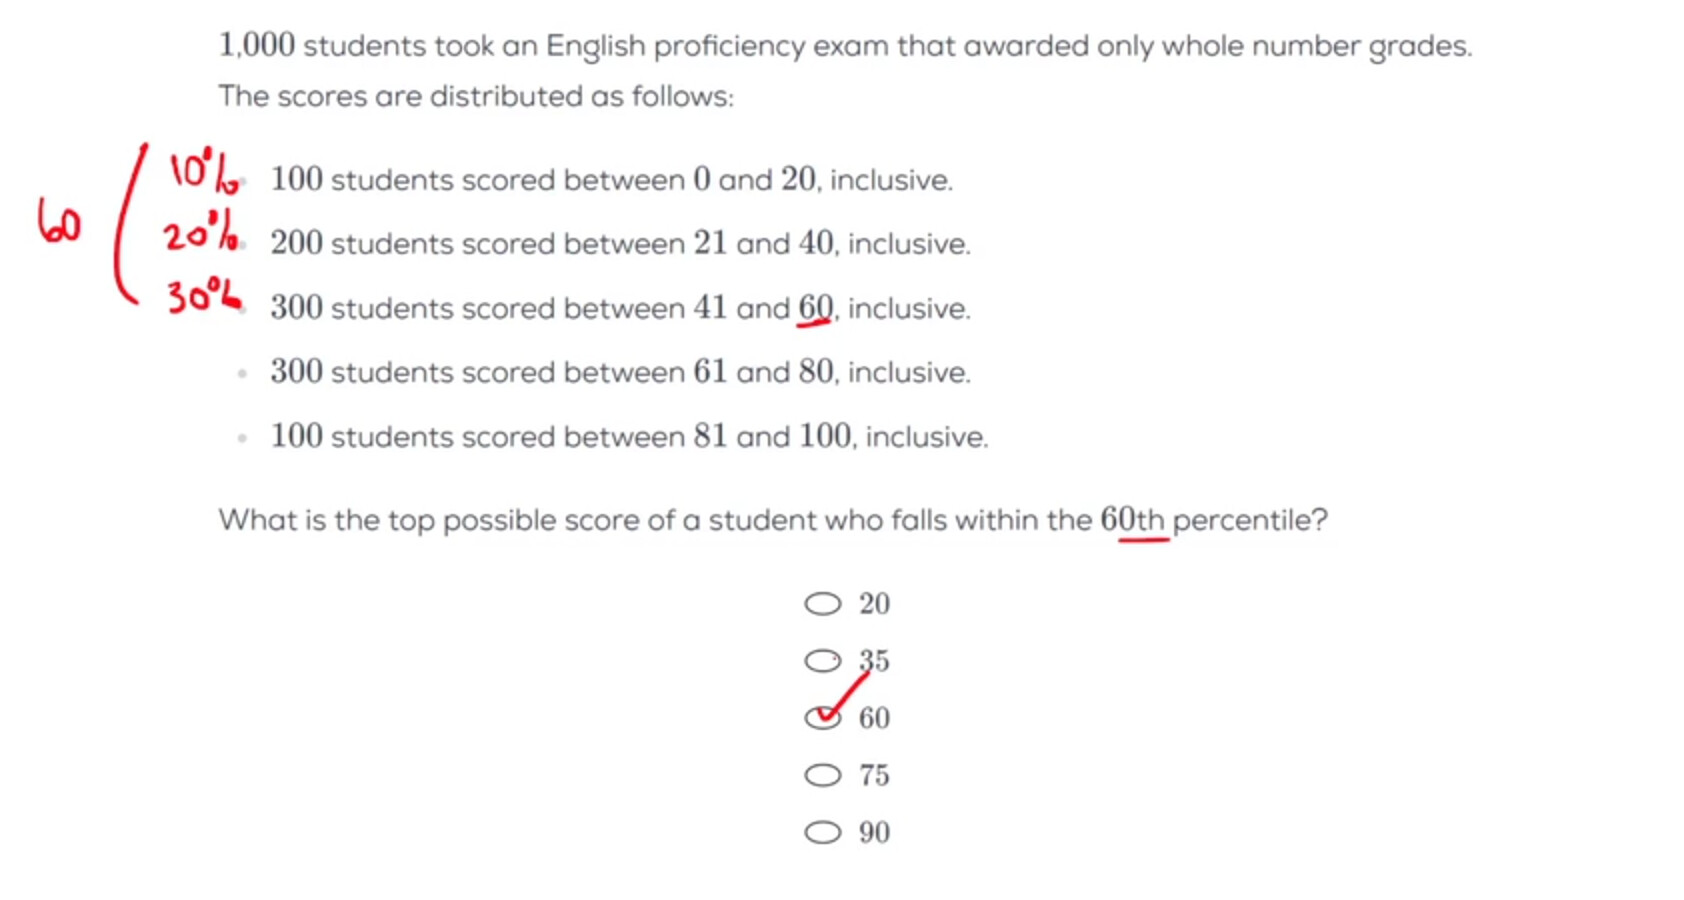Click the "81 and 100, inclusive" score line

click(629, 437)
